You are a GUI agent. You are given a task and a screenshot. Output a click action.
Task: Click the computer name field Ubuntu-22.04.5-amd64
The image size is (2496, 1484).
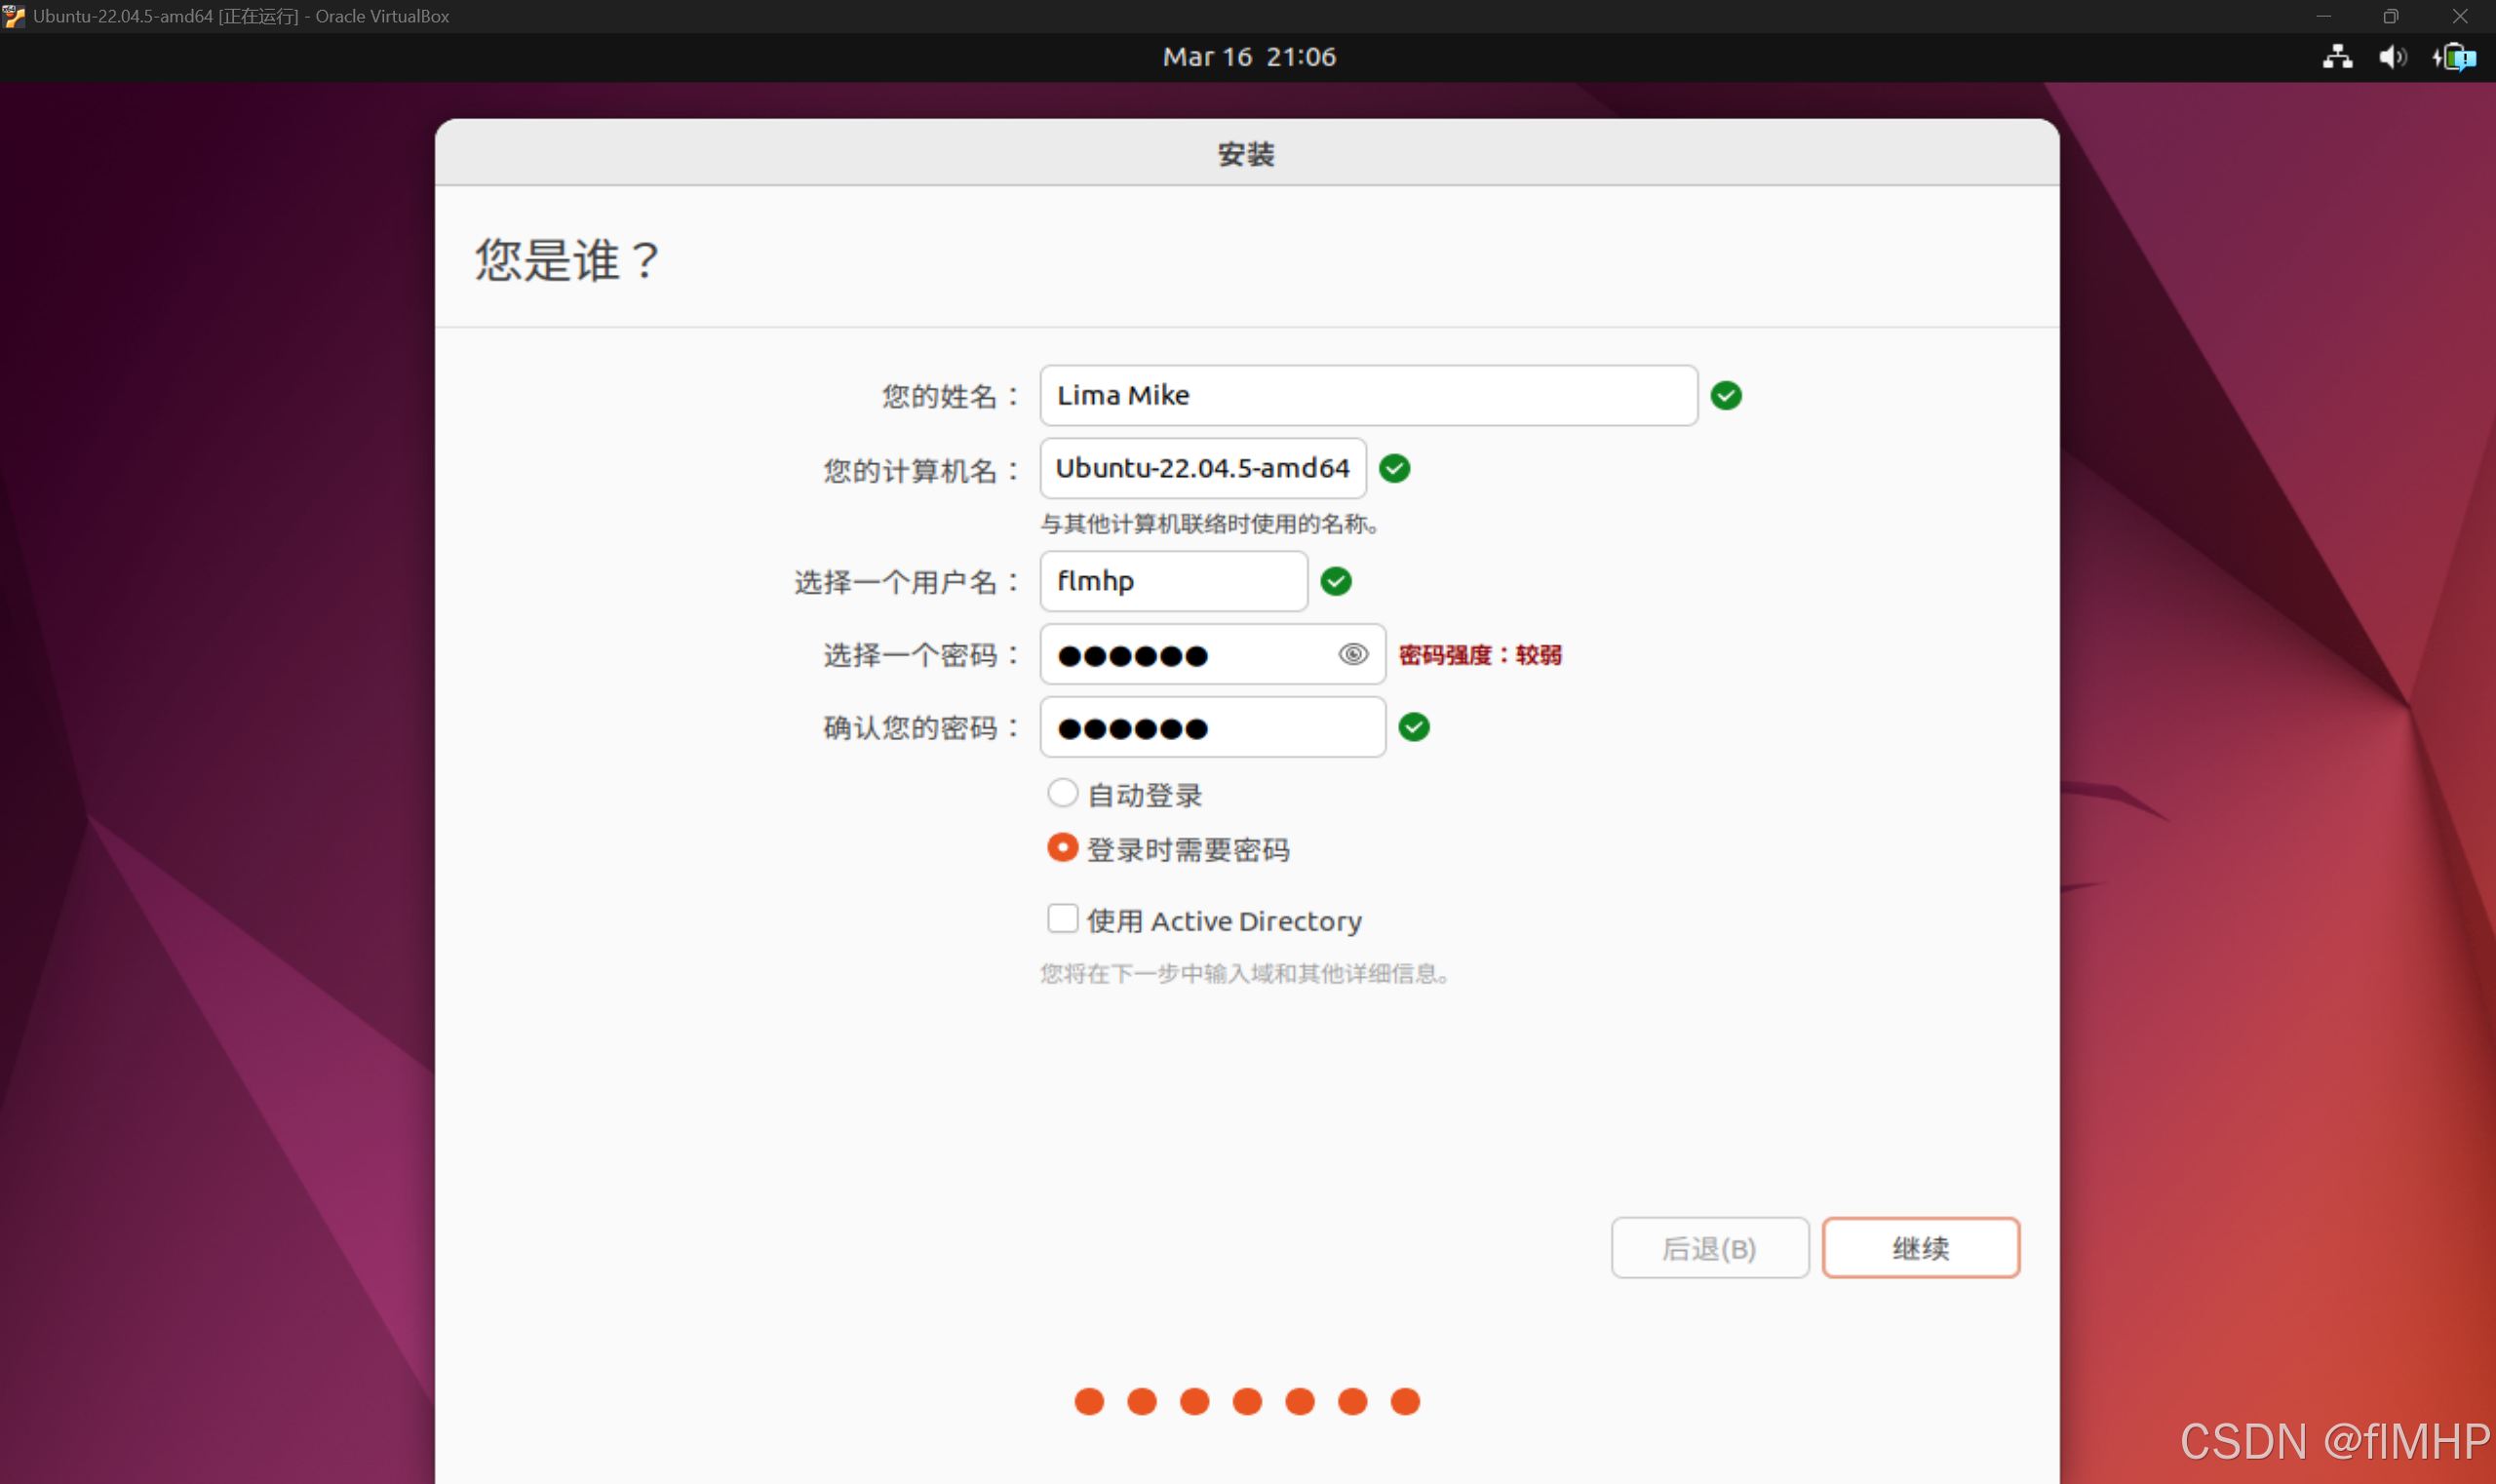[x=1202, y=468]
